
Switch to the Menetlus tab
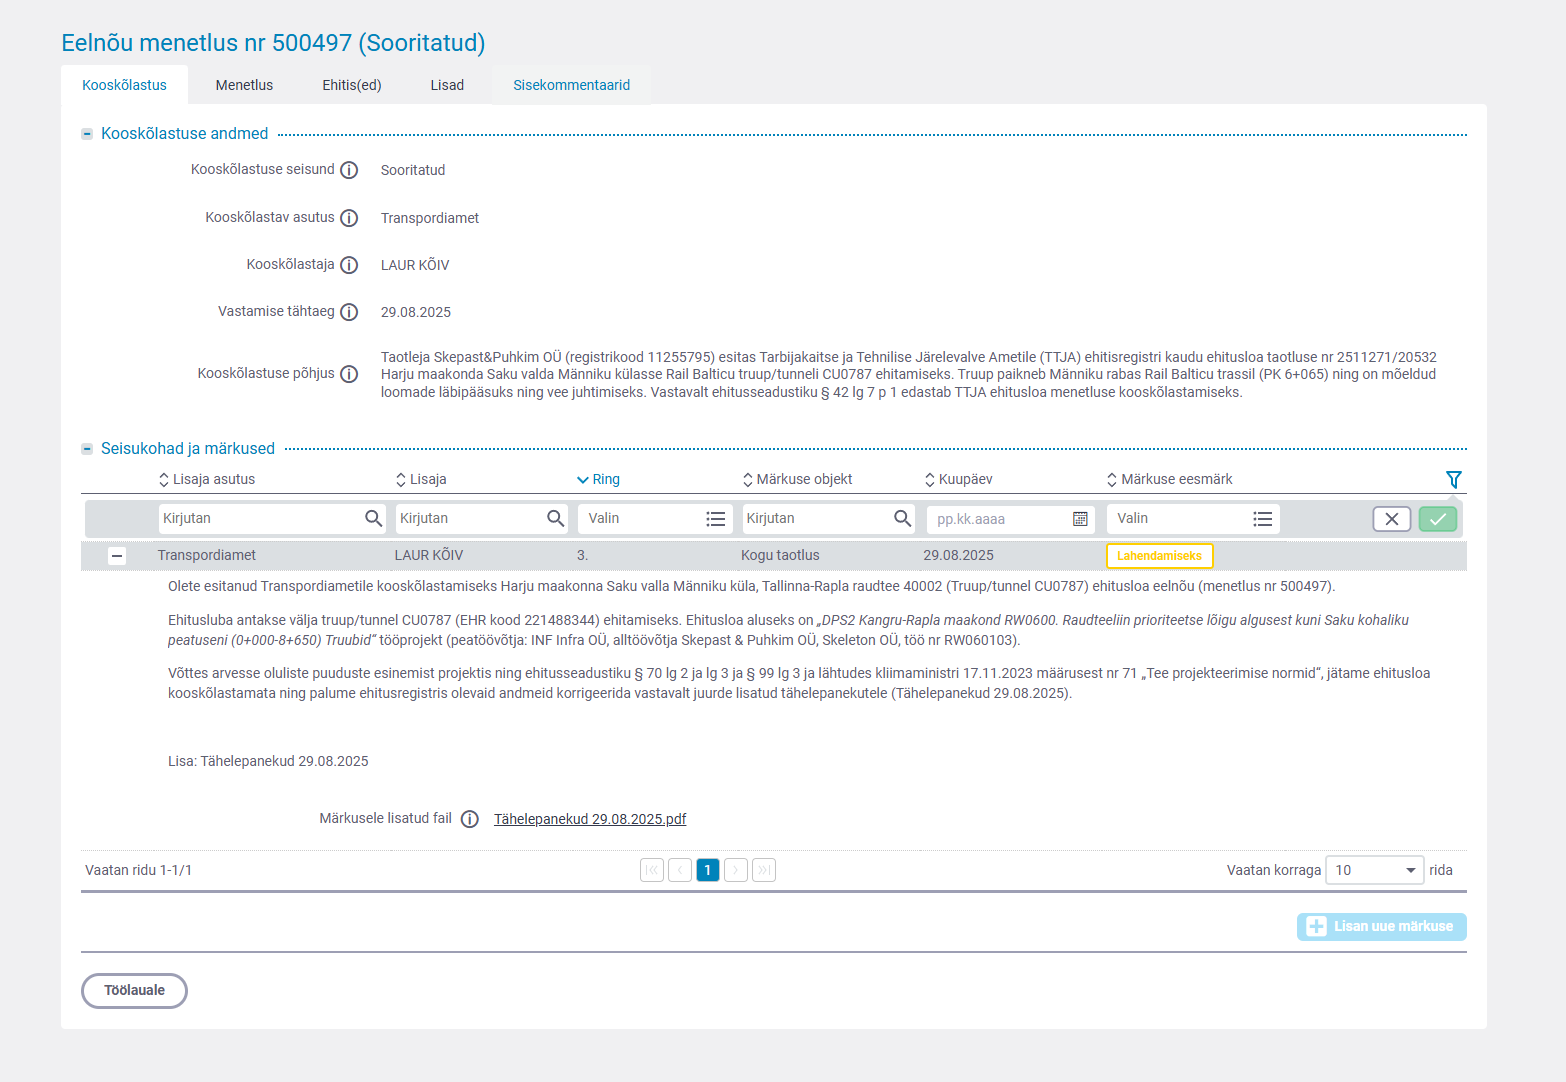pos(244,85)
